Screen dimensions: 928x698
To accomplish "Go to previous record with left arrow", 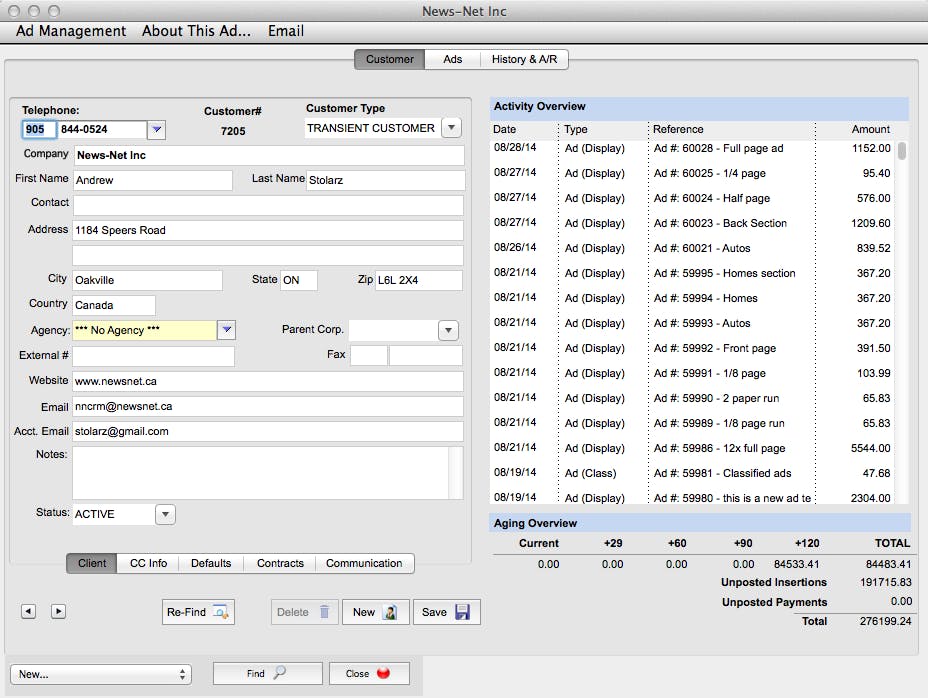I will click(x=28, y=611).
